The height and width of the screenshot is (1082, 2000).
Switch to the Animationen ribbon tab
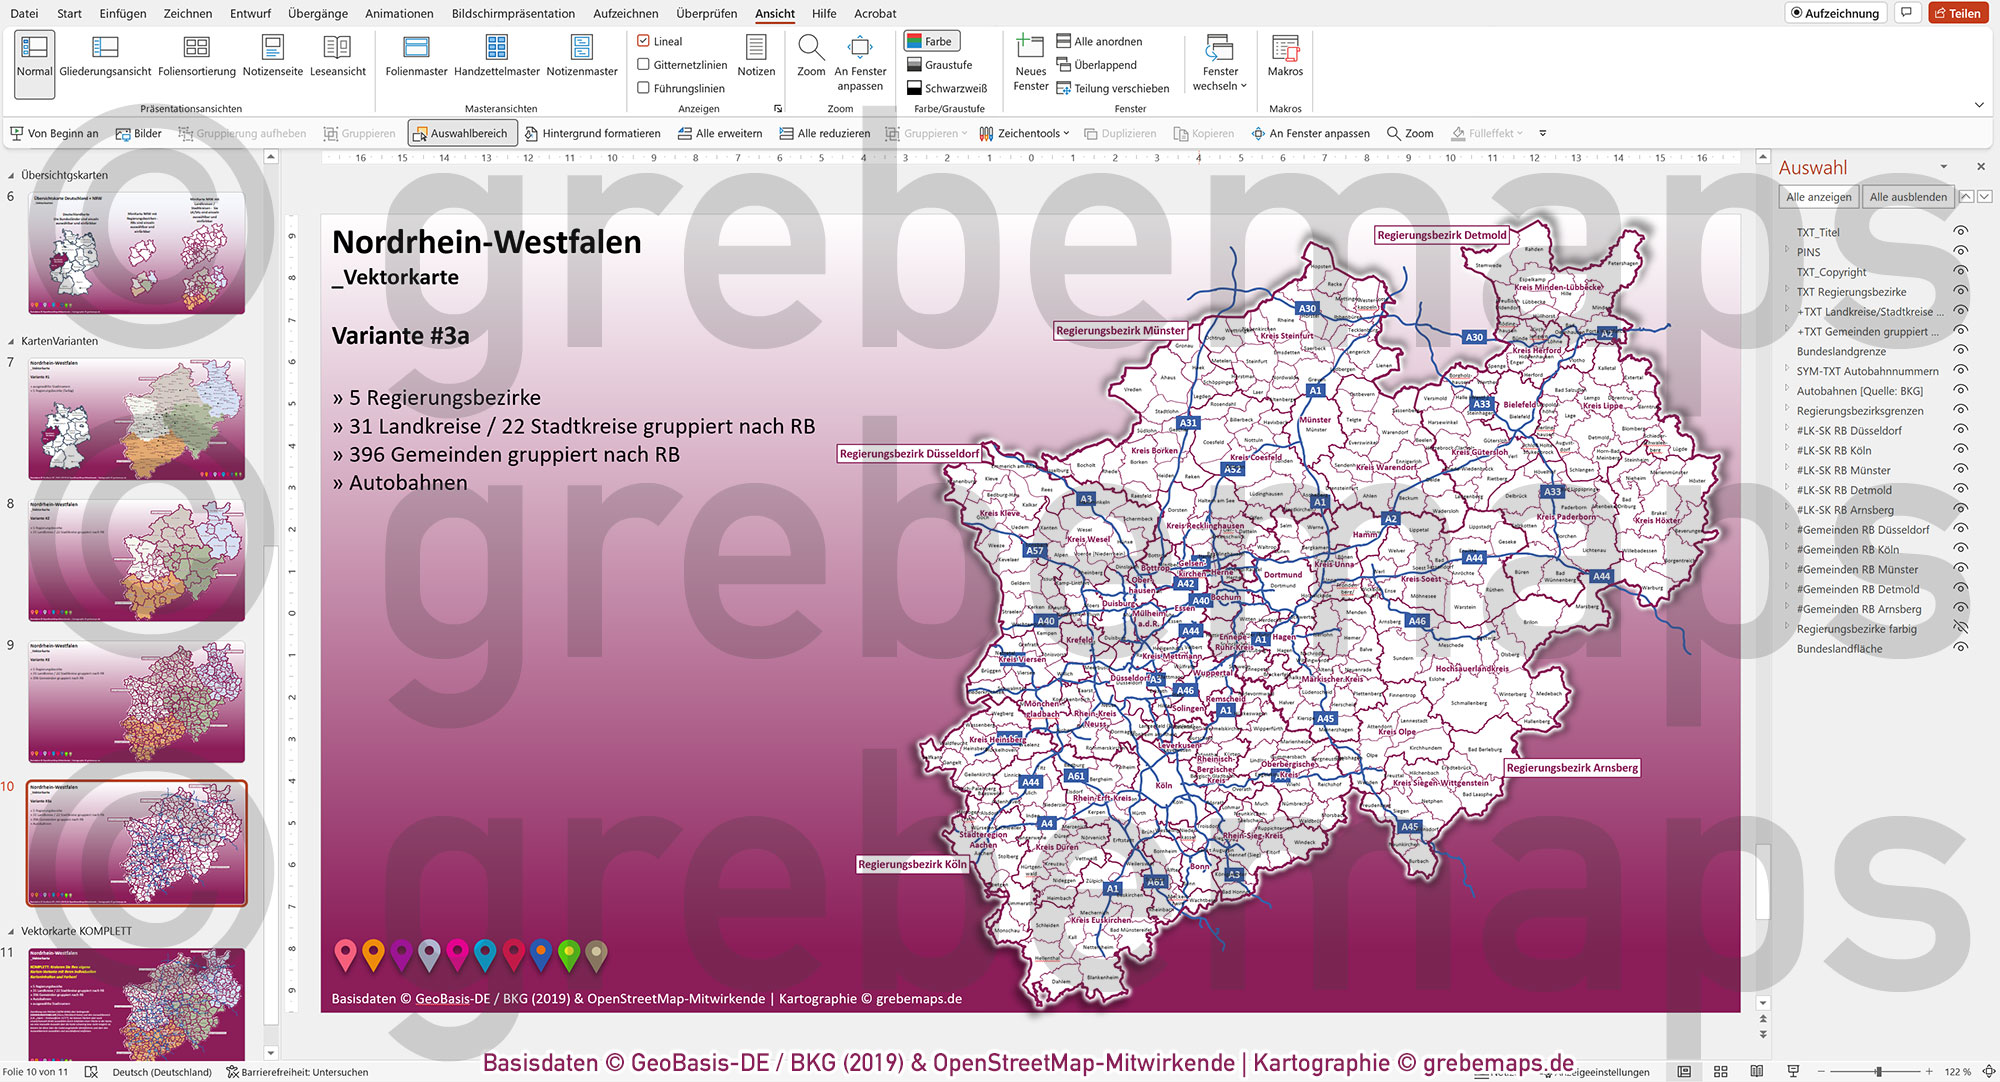click(398, 13)
